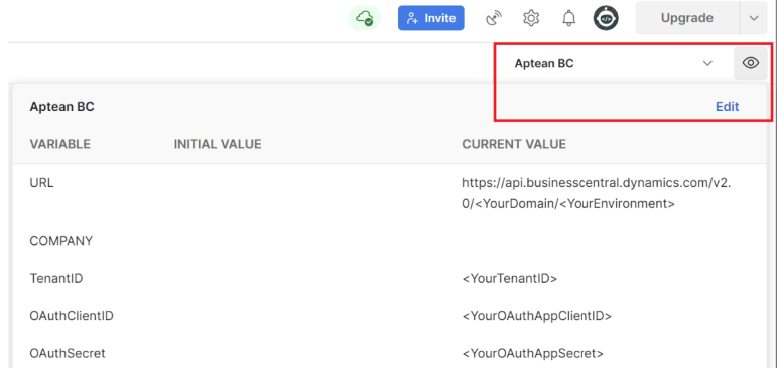Toggle the environment quick look eye icon

point(751,63)
